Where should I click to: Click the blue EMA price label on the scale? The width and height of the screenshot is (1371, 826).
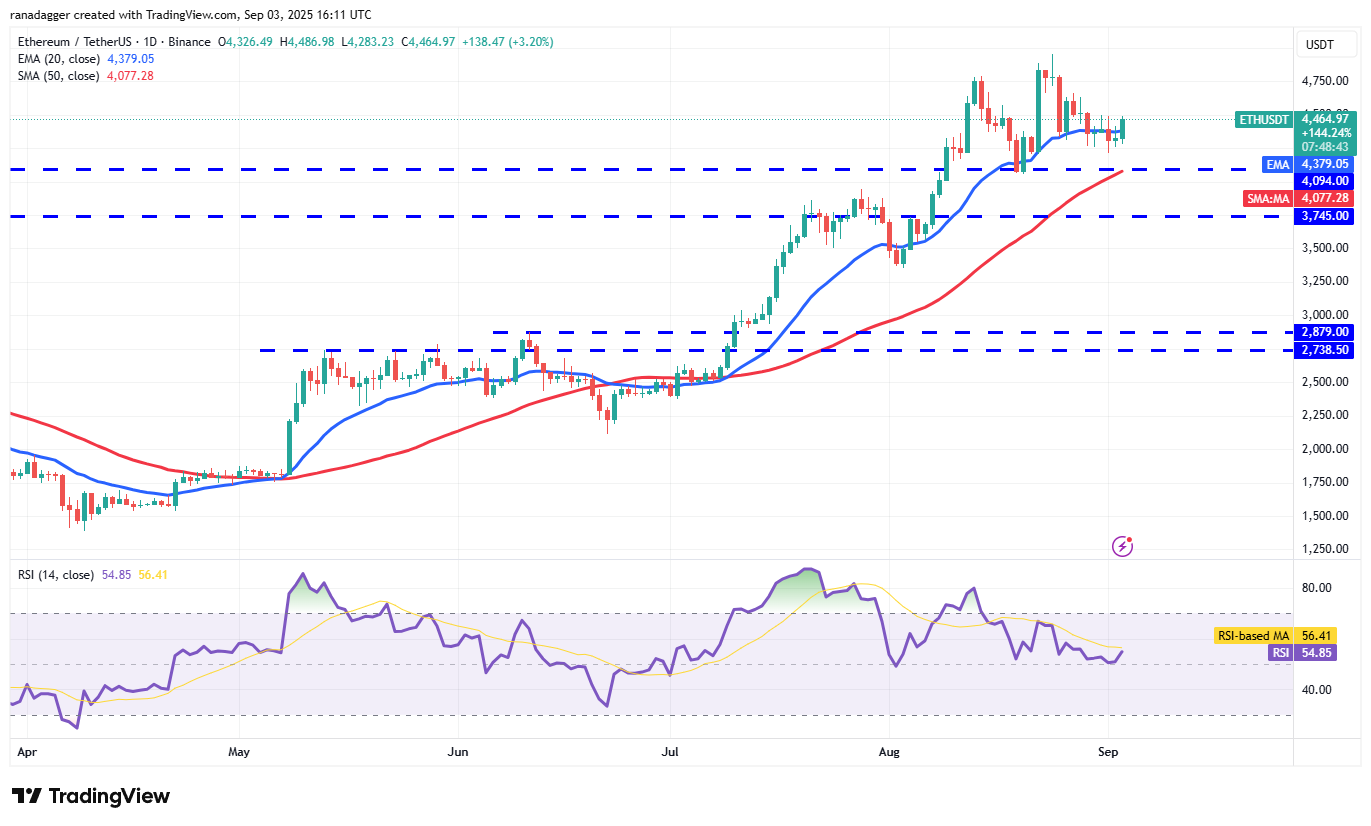tap(1277, 164)
